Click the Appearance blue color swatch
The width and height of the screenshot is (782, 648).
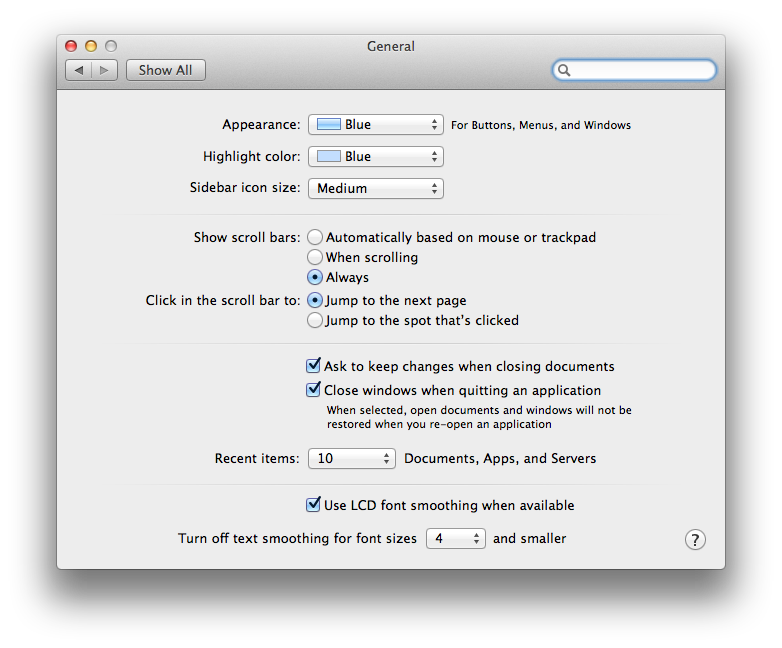click(x=329, y=124)
